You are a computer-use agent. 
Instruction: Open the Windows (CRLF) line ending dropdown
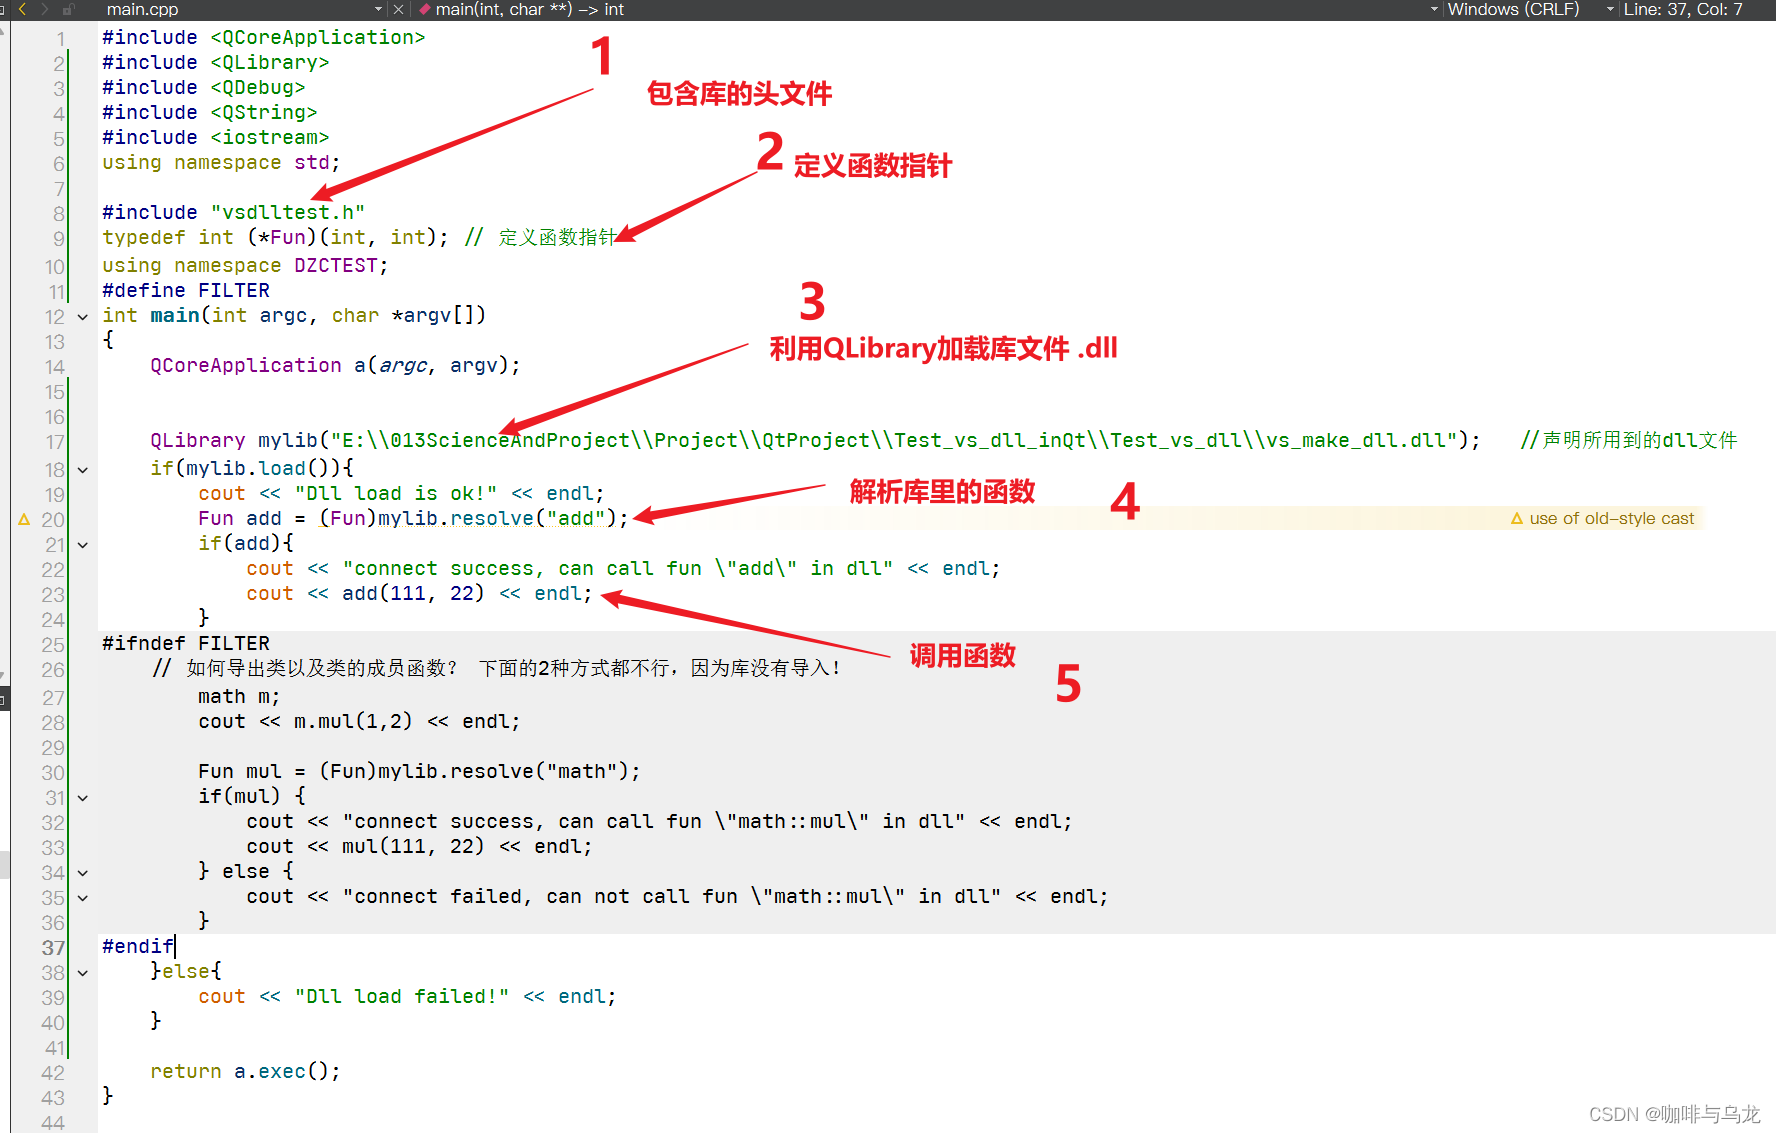pyautogui.click(x=1530, y=9)
